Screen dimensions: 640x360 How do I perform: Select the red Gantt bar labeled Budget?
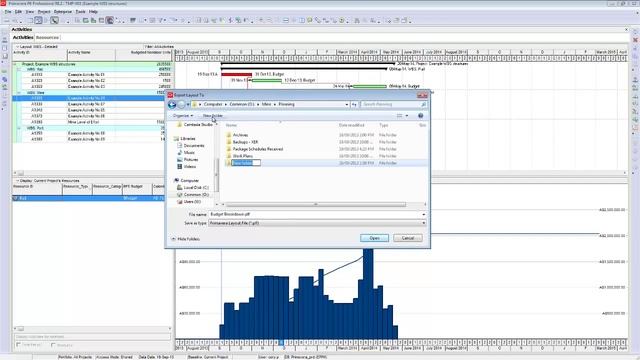236,74
